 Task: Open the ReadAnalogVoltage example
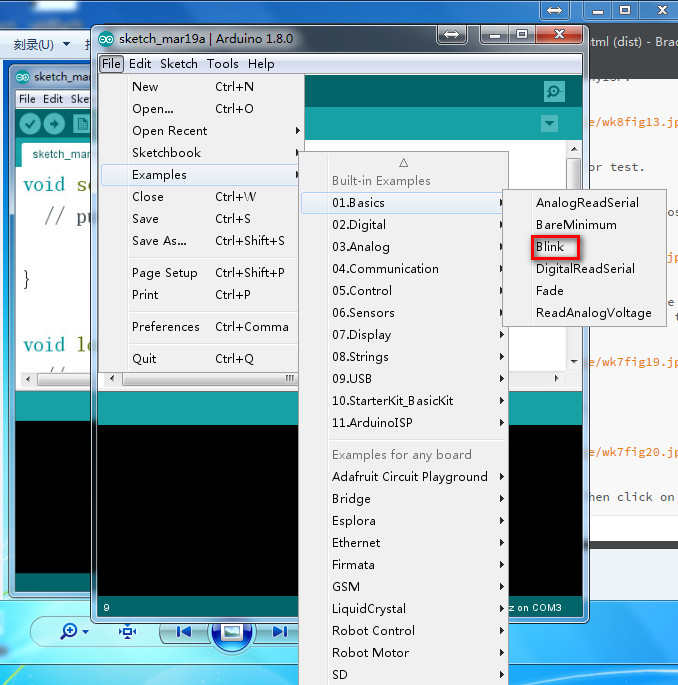585,313
